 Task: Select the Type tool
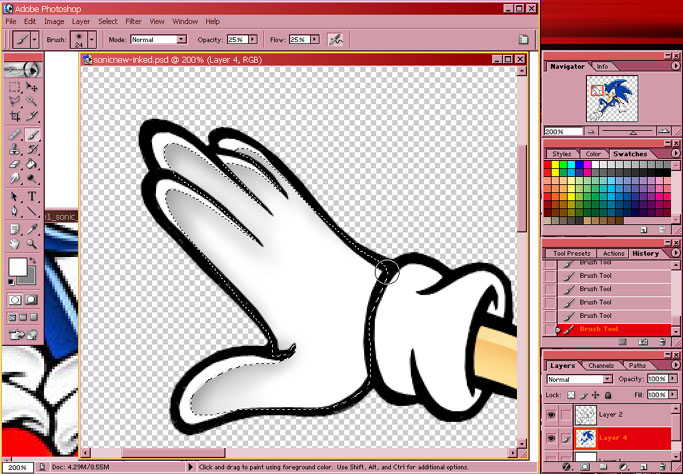tap(31, 197)
